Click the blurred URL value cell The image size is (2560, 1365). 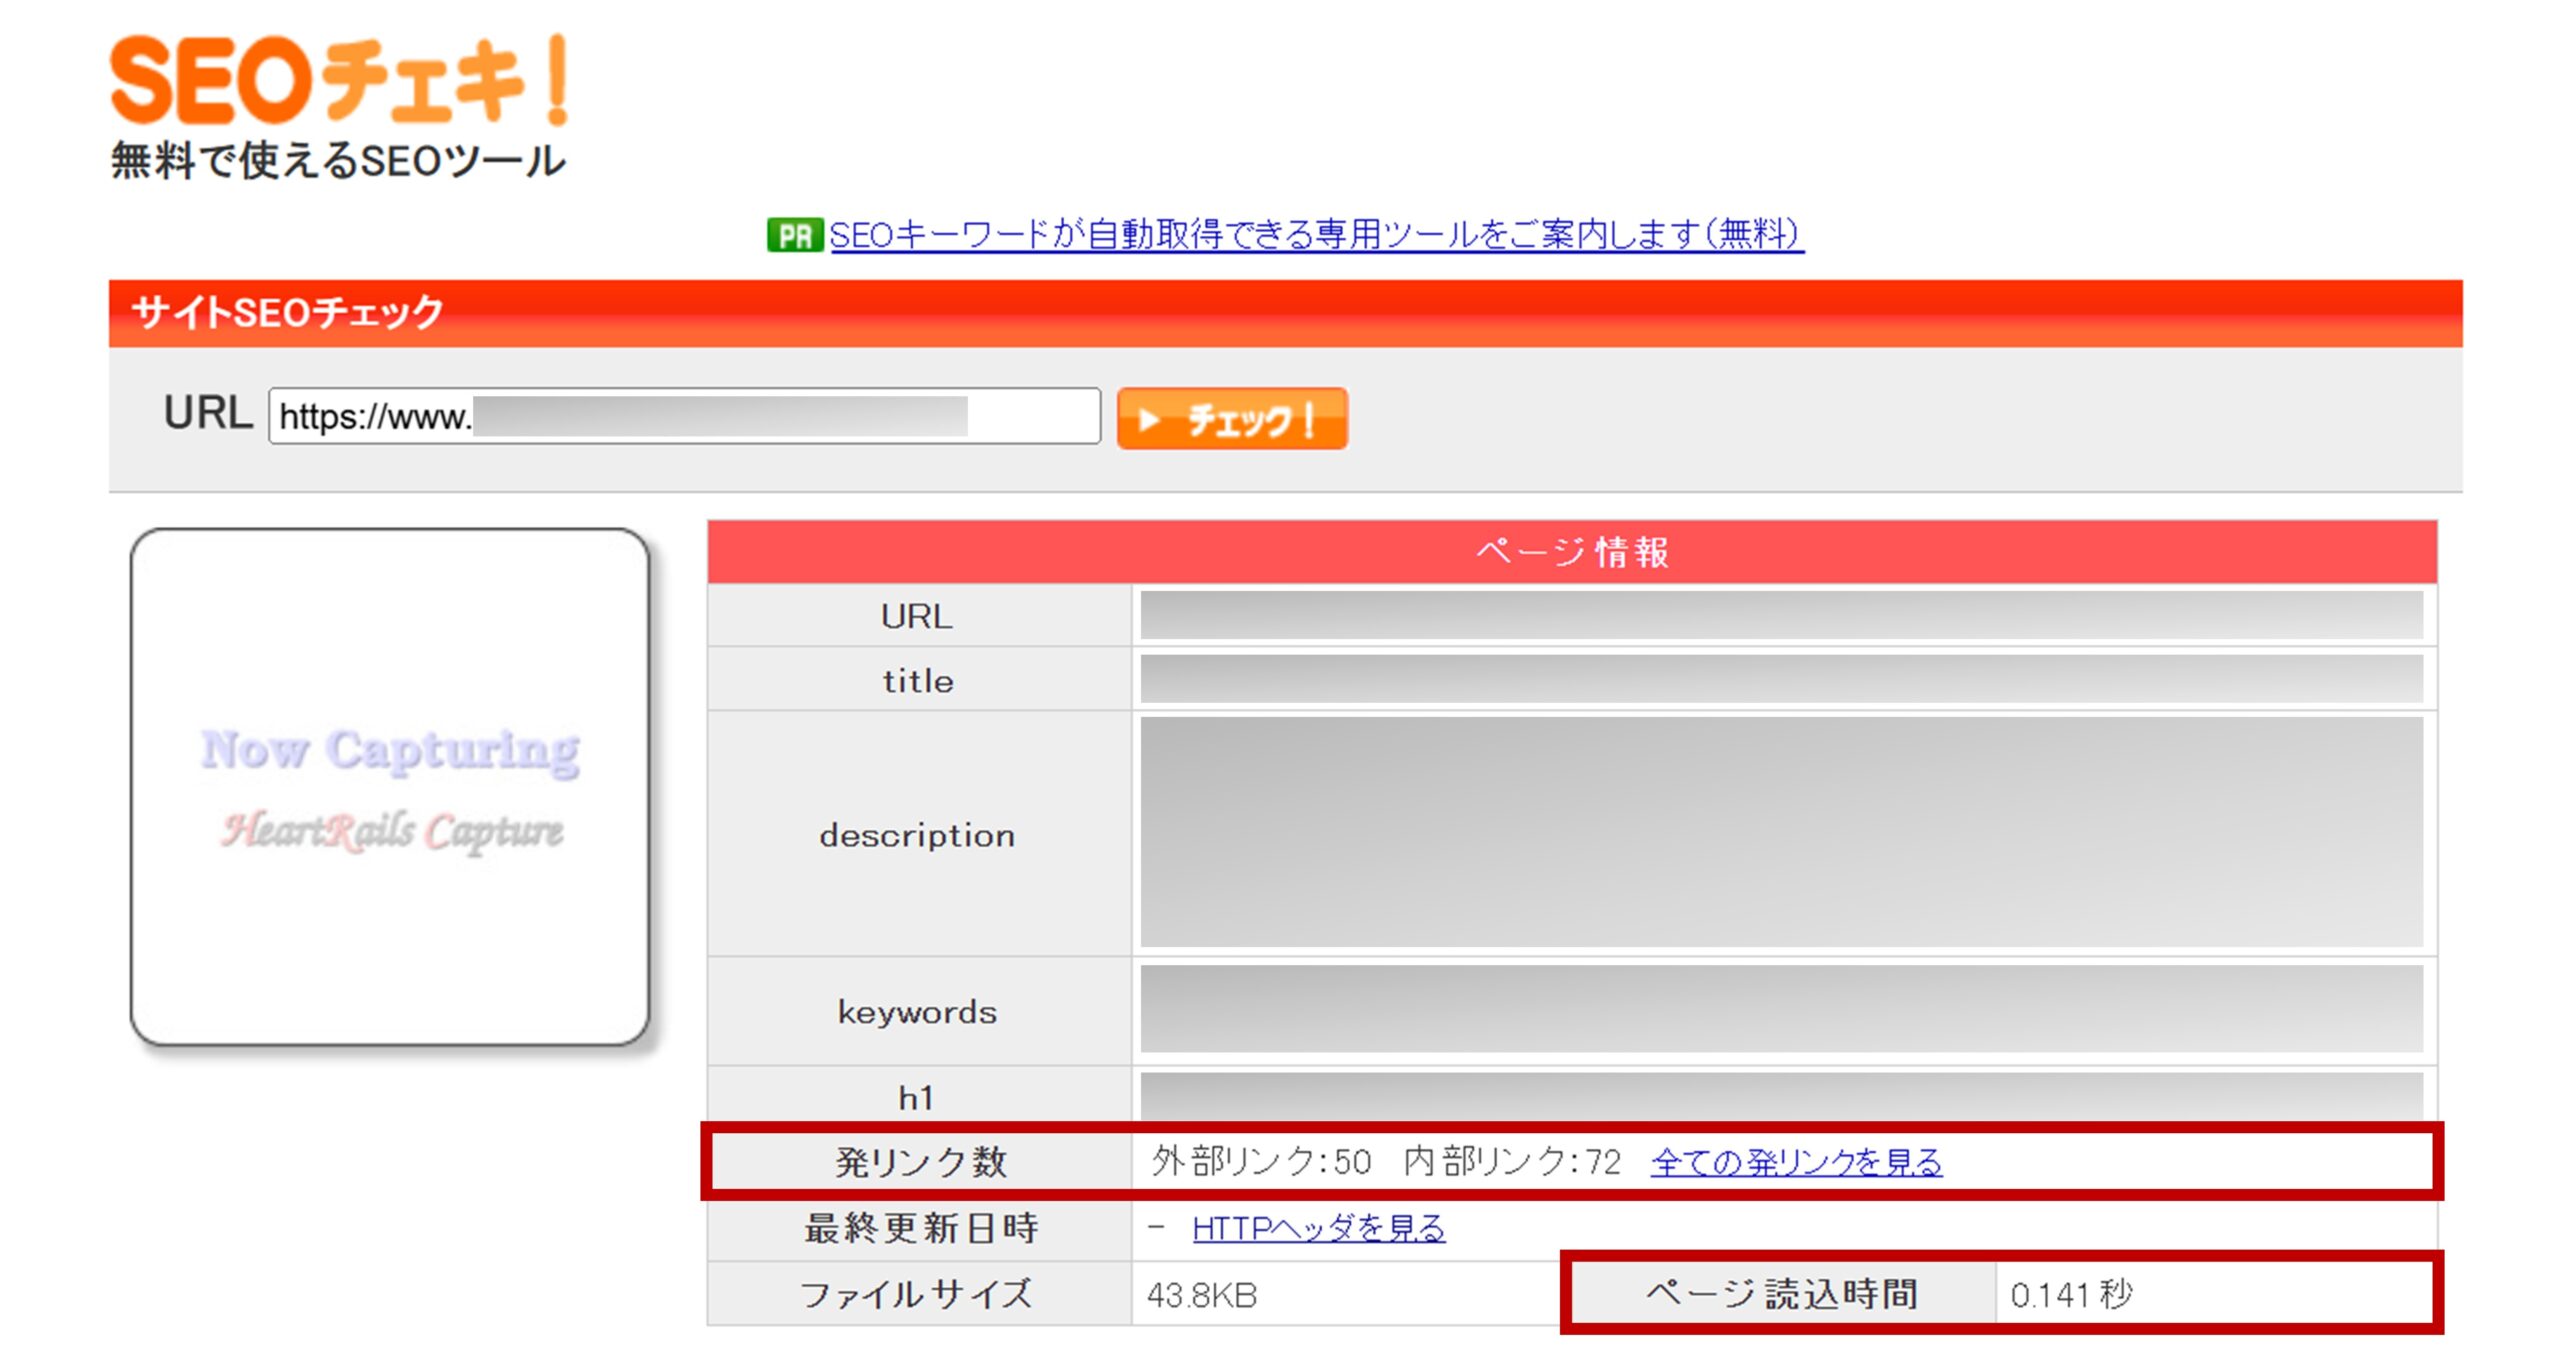(1781, 615)
